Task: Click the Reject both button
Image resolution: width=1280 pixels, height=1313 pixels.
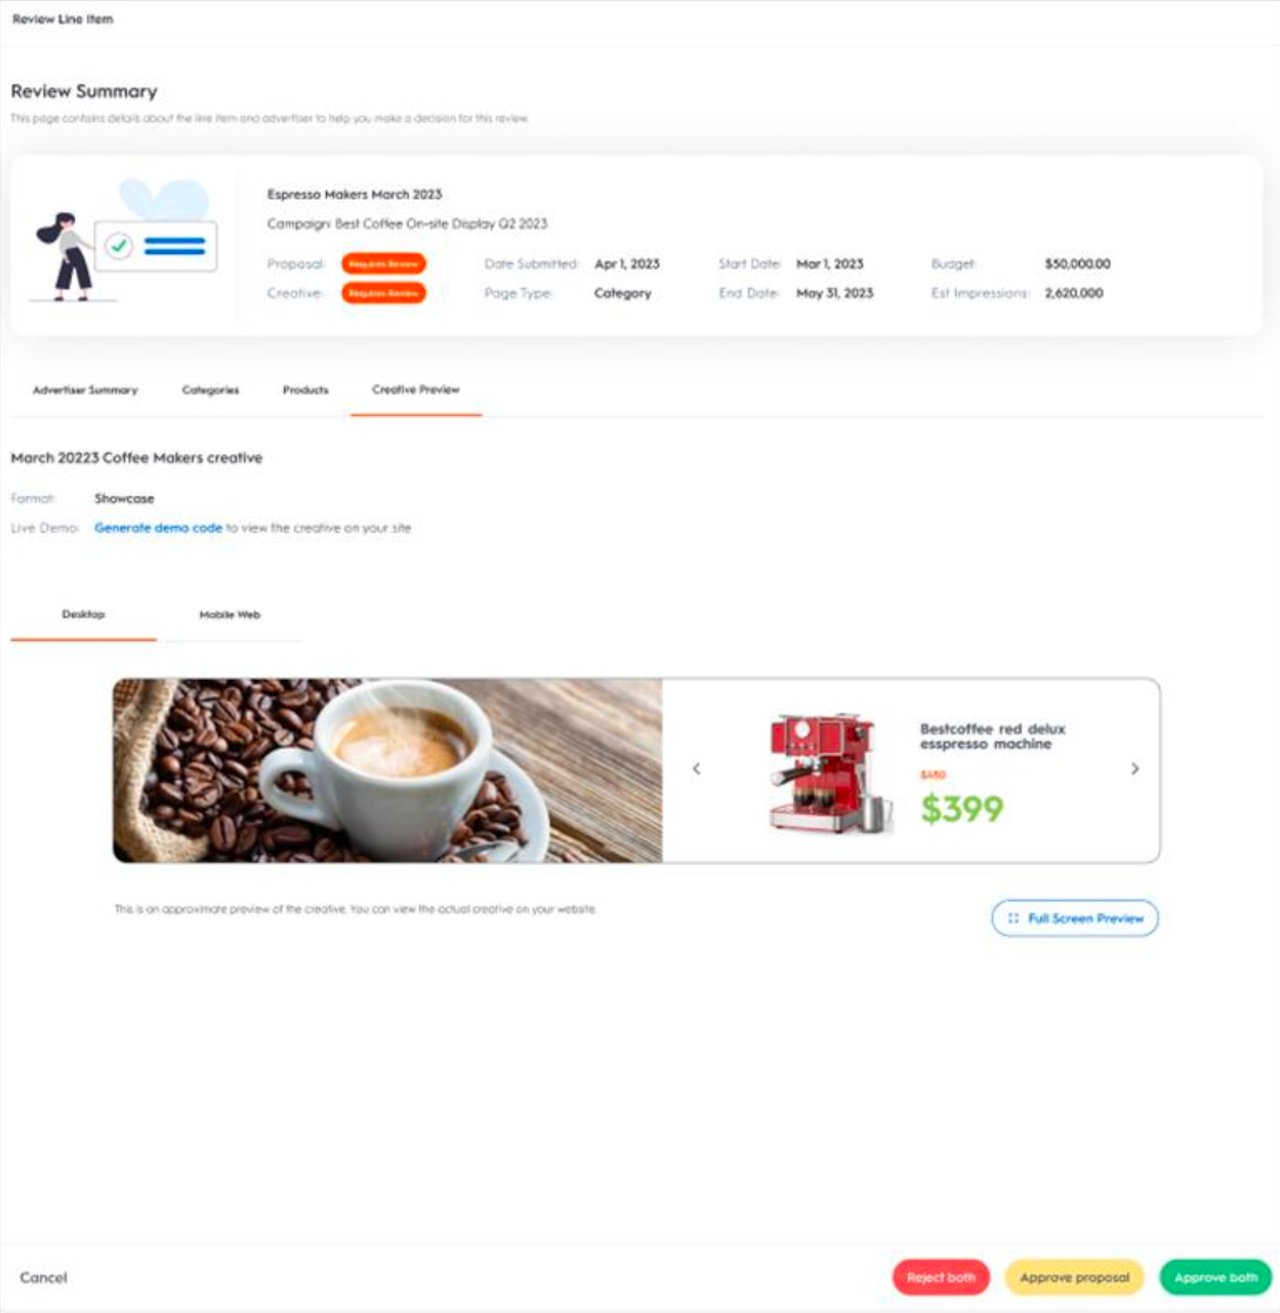Action: pyautogui.click(x=941, y=1277)
